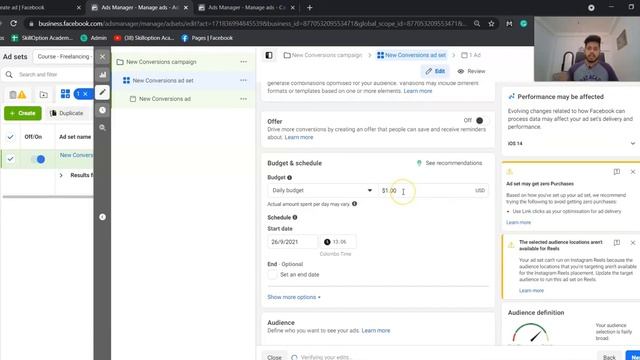Bookmark this page with star icon

click(491, 24)
